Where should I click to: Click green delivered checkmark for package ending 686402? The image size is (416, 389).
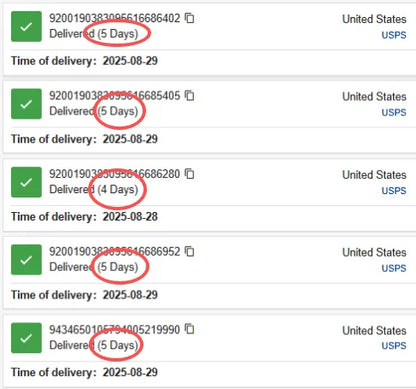[x=26, y=27]
